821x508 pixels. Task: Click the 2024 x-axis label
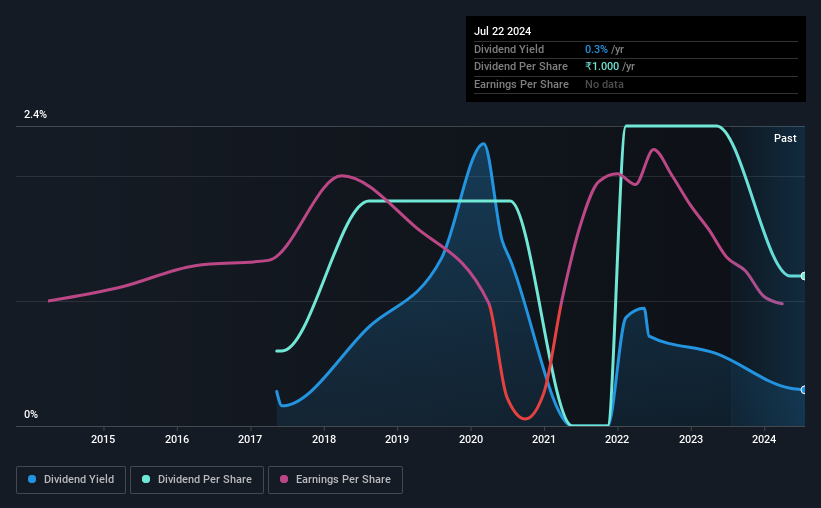tap(764, 439)
